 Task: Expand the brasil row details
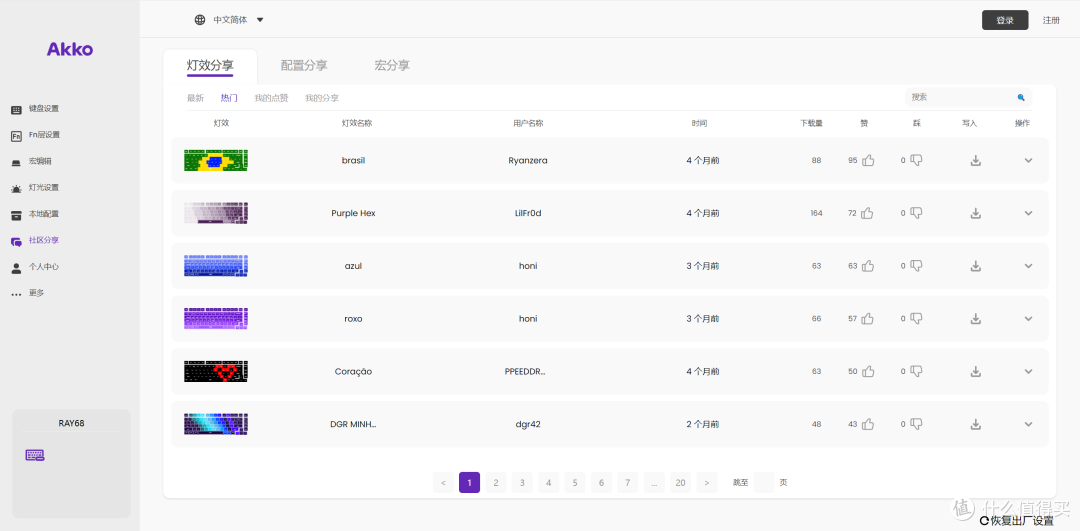[1028, 160]
